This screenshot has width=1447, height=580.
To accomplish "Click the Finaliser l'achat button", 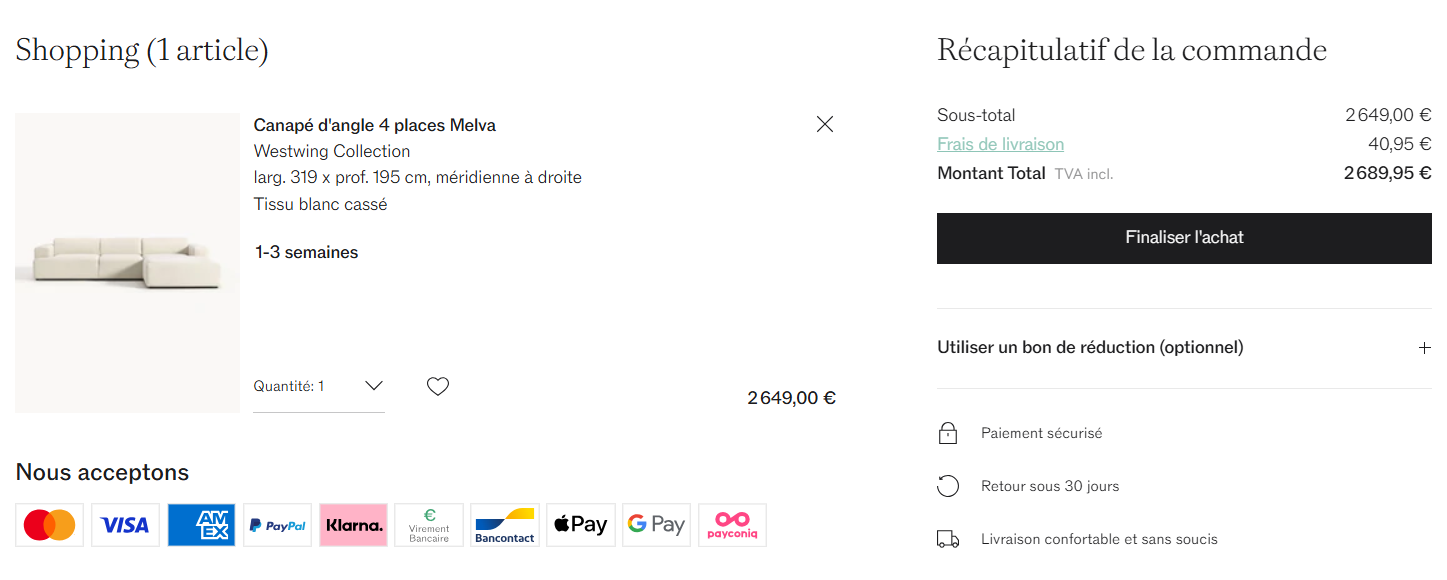I will (x=1184, y=238).
